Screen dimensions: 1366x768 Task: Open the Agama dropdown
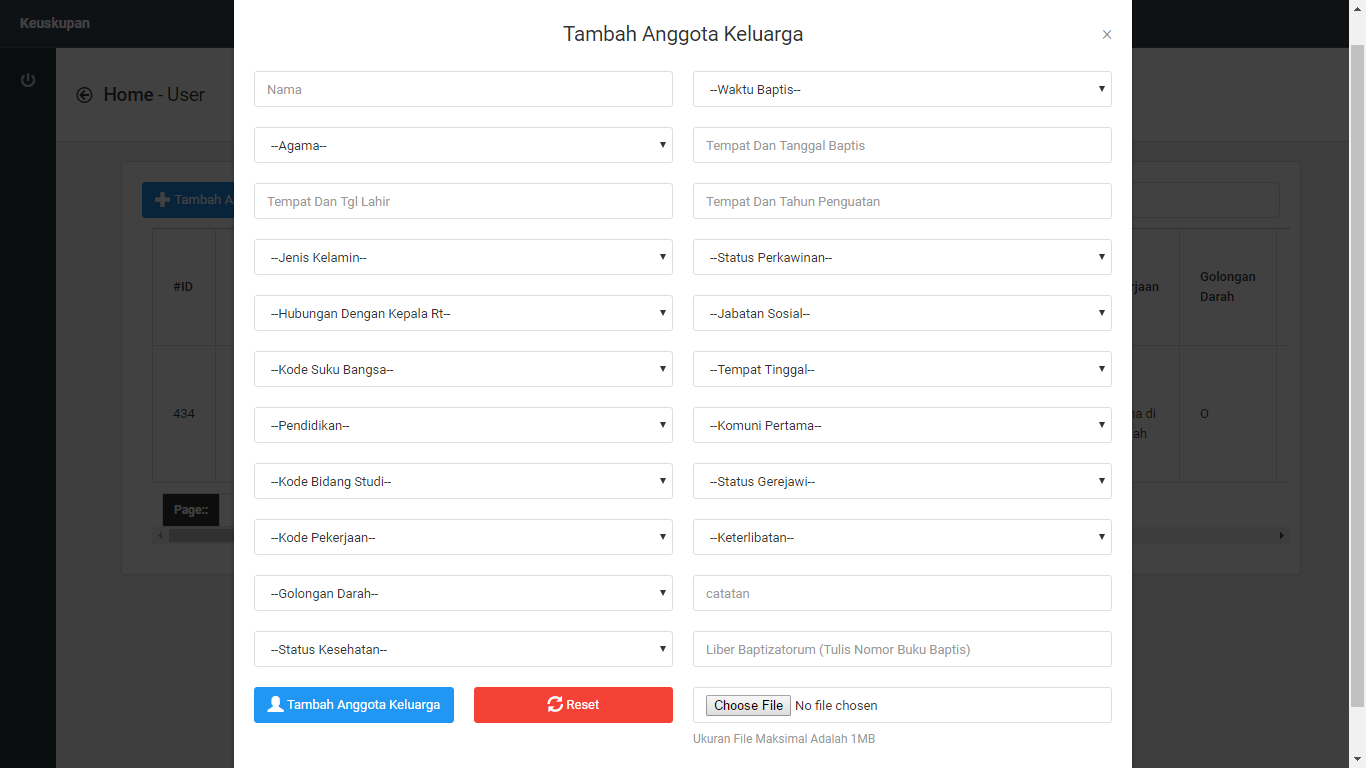click(x=463, y=145)
